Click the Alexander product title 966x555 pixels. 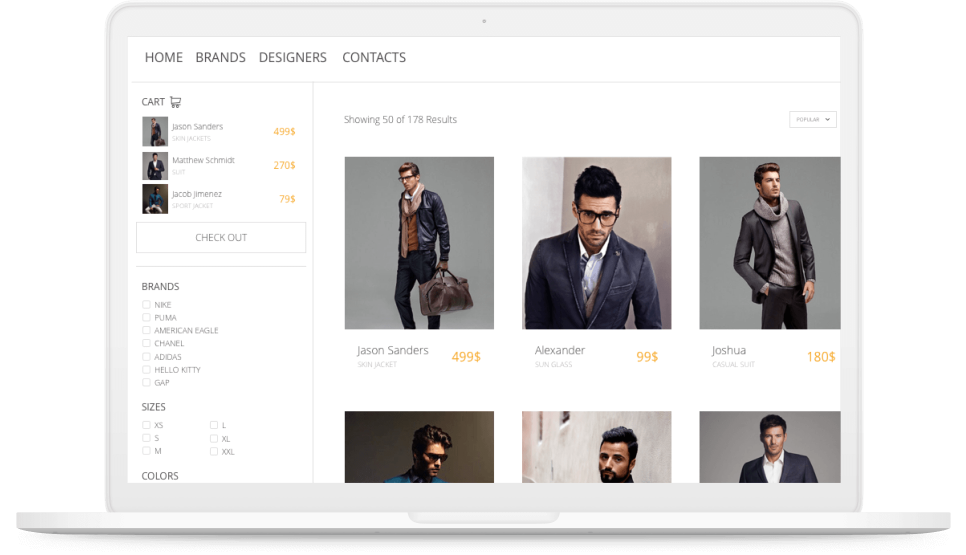coord(559,350)
